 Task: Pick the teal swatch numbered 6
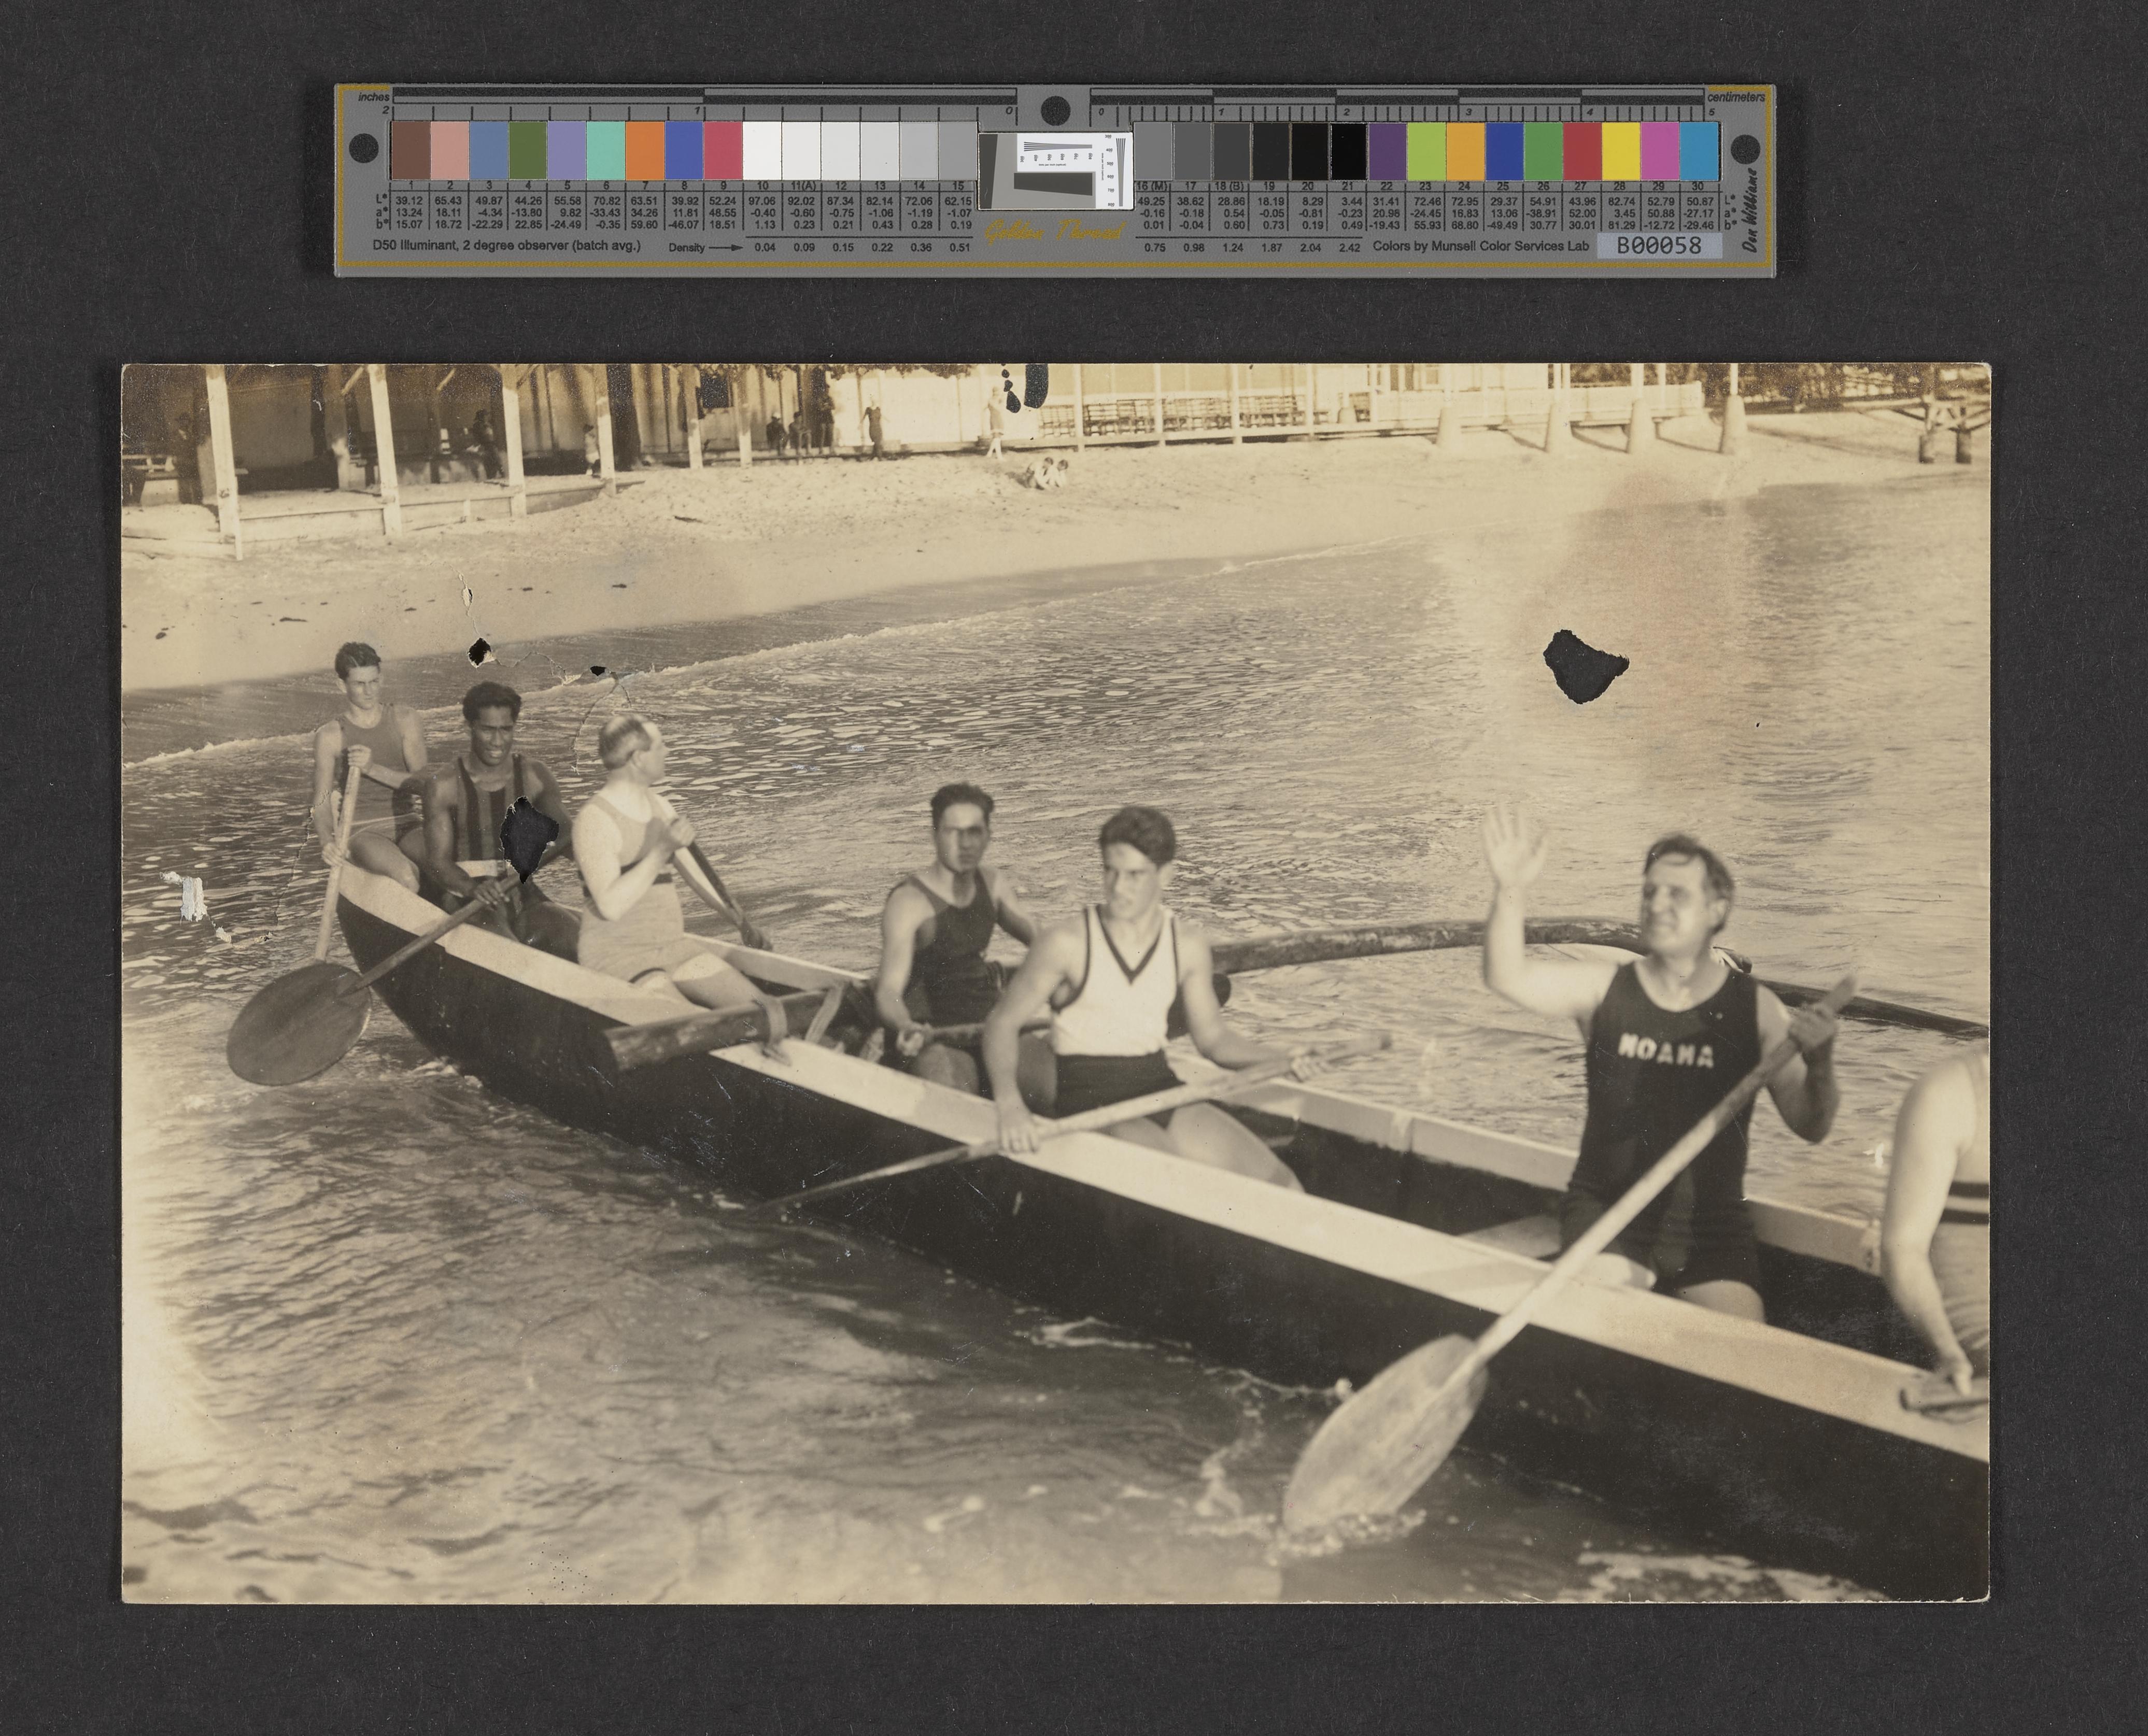pyautogui.click(x=606, y=150)
